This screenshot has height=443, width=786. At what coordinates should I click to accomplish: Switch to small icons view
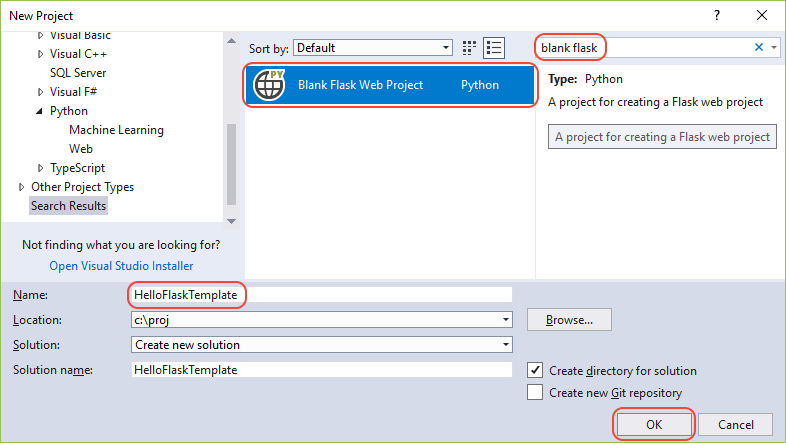470,48
